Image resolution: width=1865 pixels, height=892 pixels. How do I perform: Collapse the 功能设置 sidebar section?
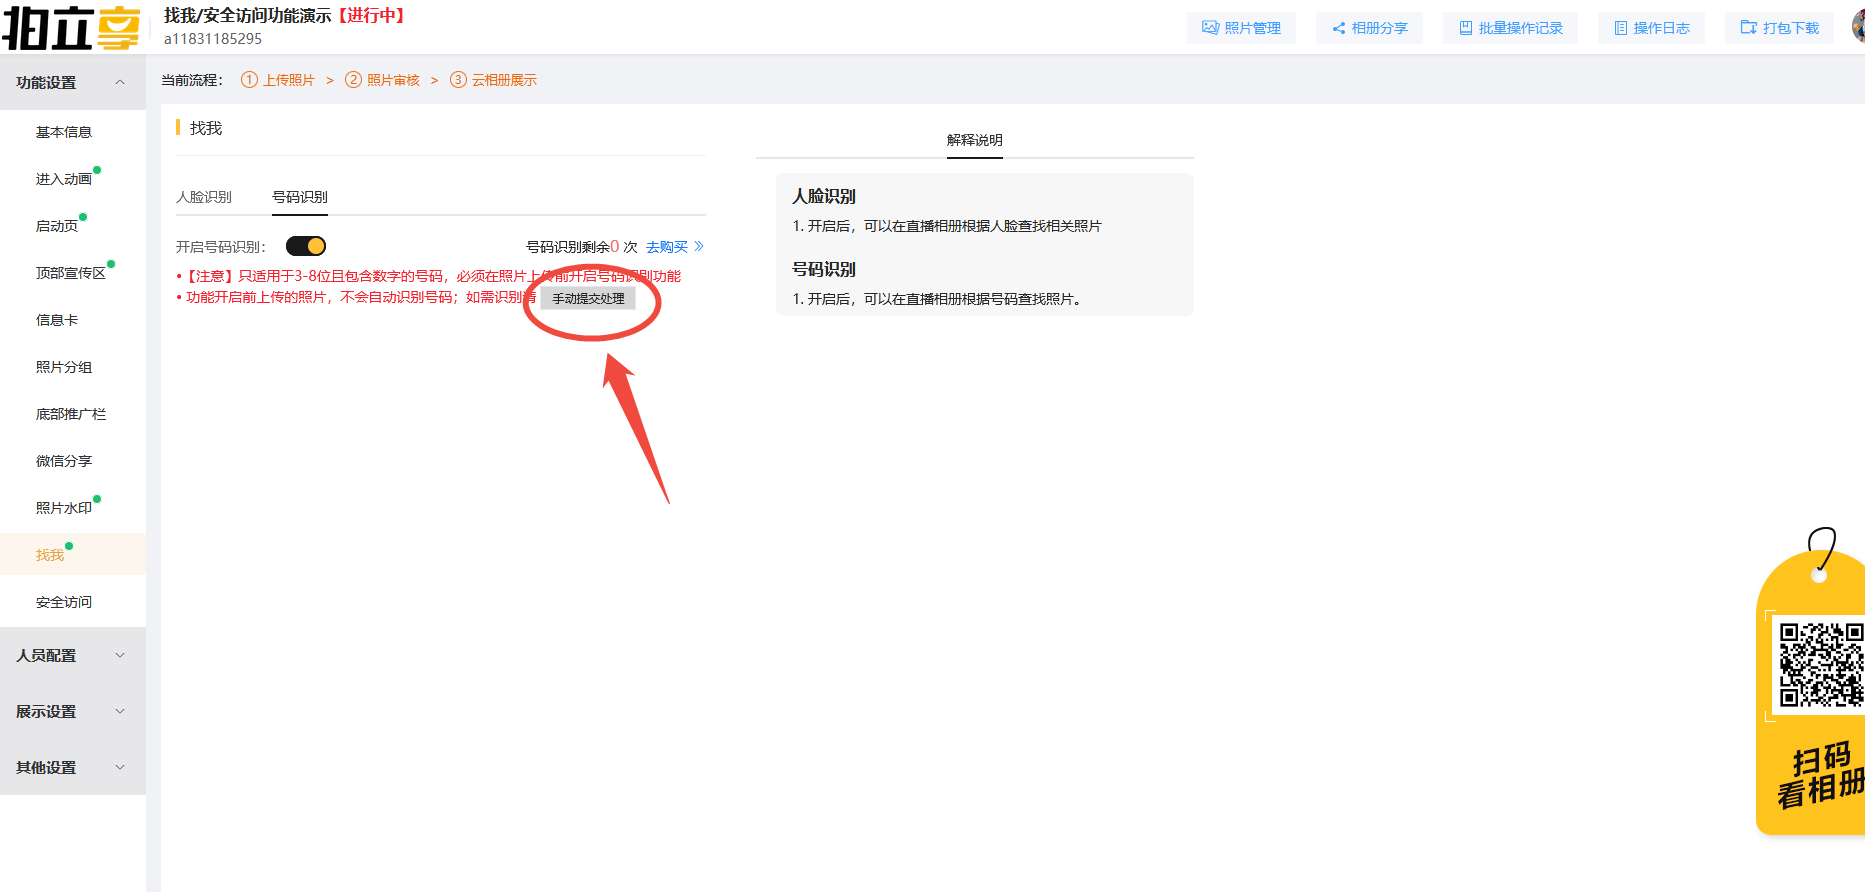120,82
